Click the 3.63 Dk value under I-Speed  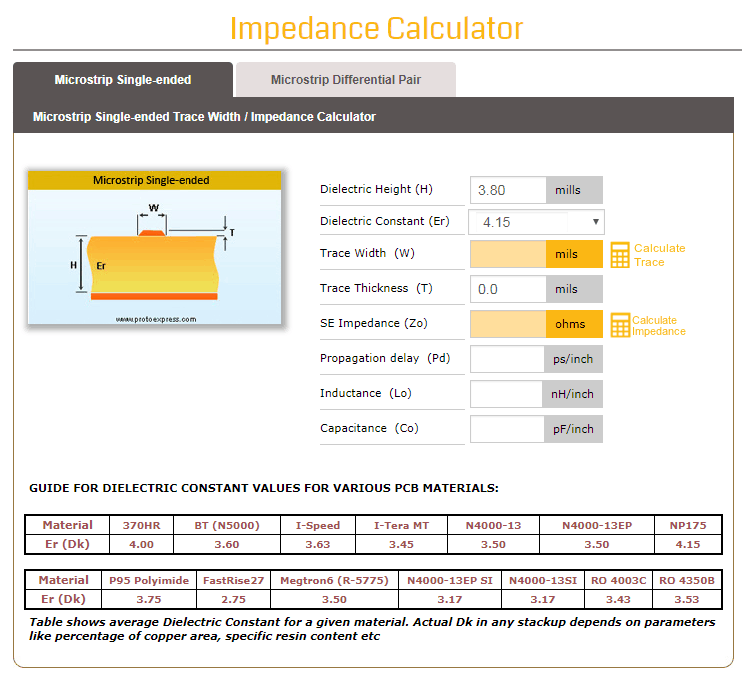[318, 544]
